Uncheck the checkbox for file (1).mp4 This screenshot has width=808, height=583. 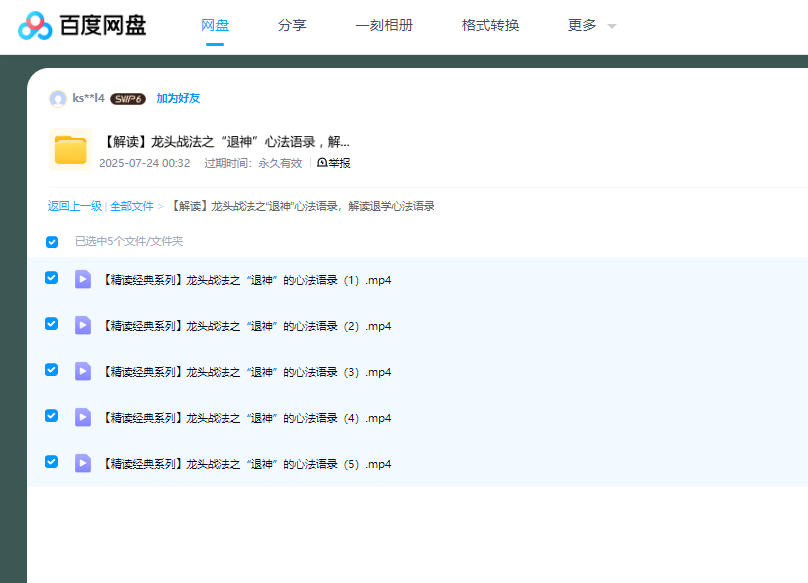pyautogui.click(x=52, y=278)
